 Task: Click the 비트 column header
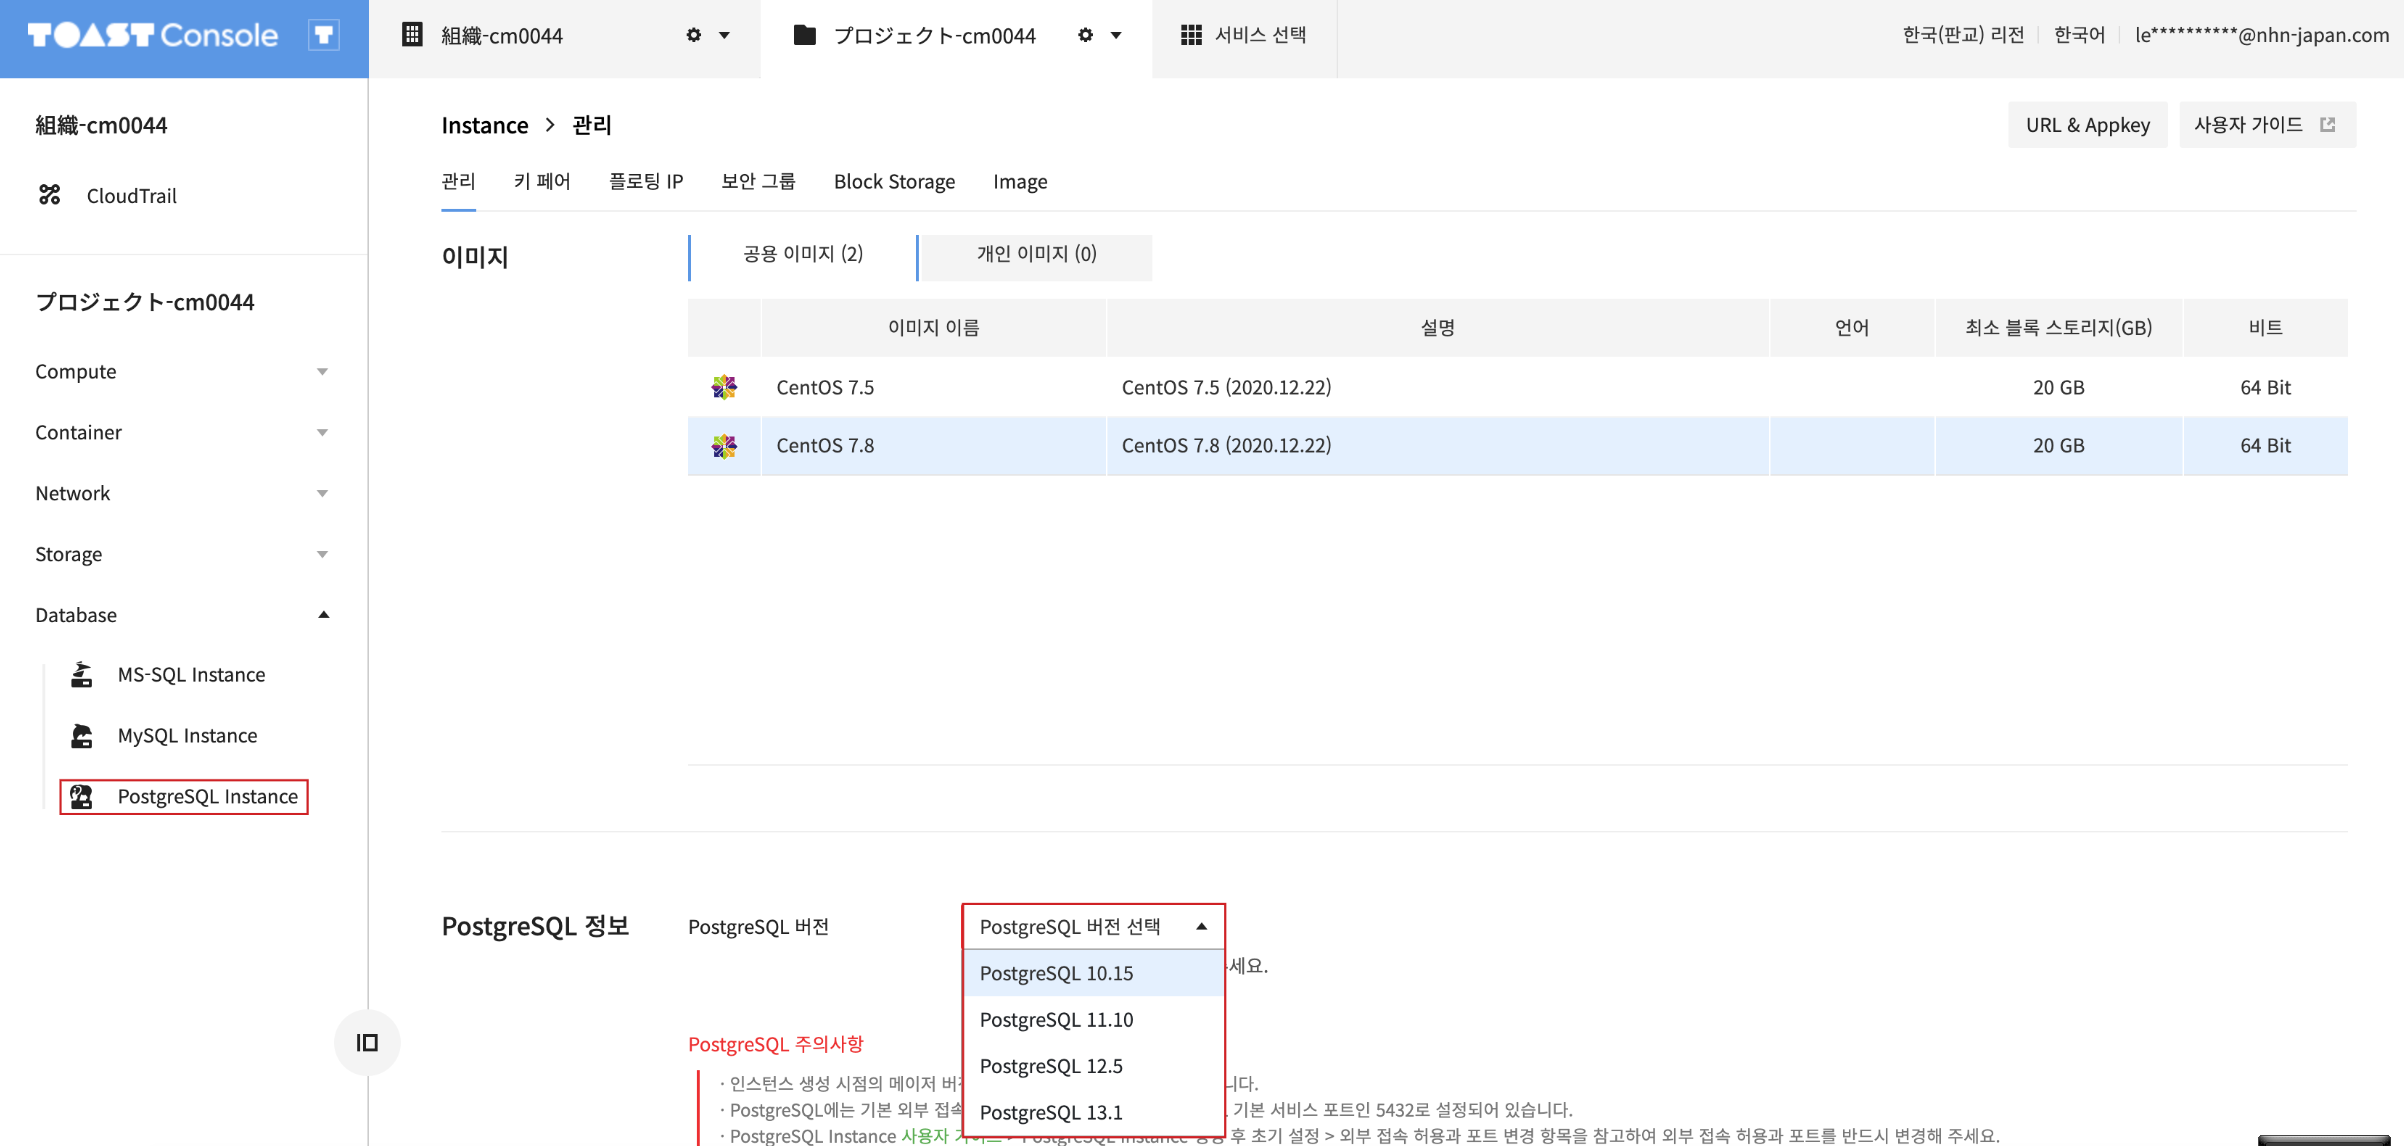[x=2265, y=328]
